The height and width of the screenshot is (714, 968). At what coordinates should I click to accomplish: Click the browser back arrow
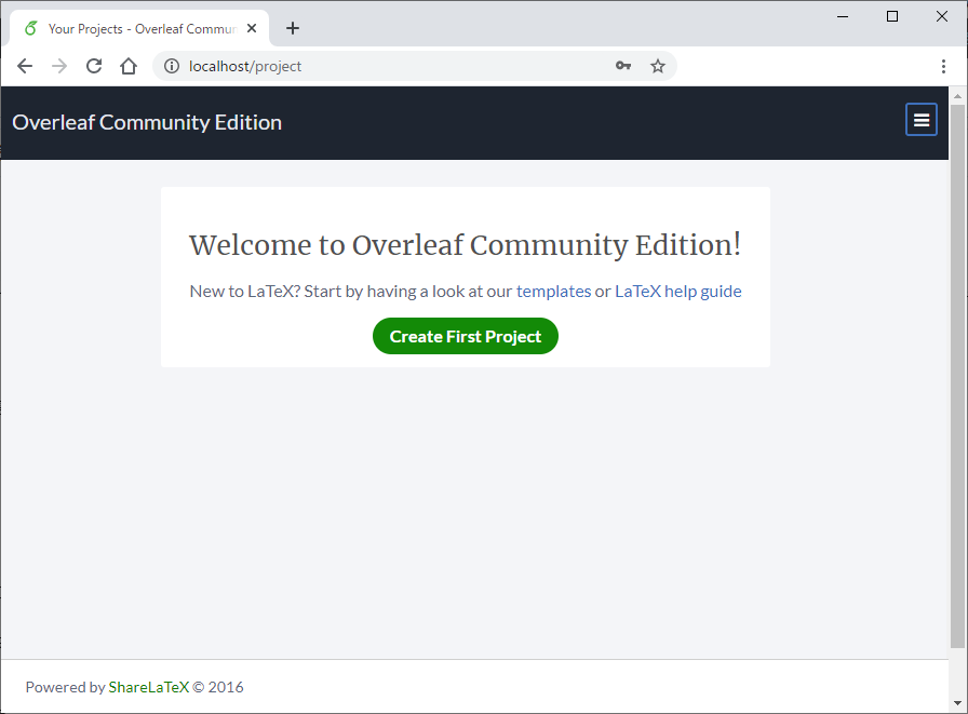click(25, 66)
